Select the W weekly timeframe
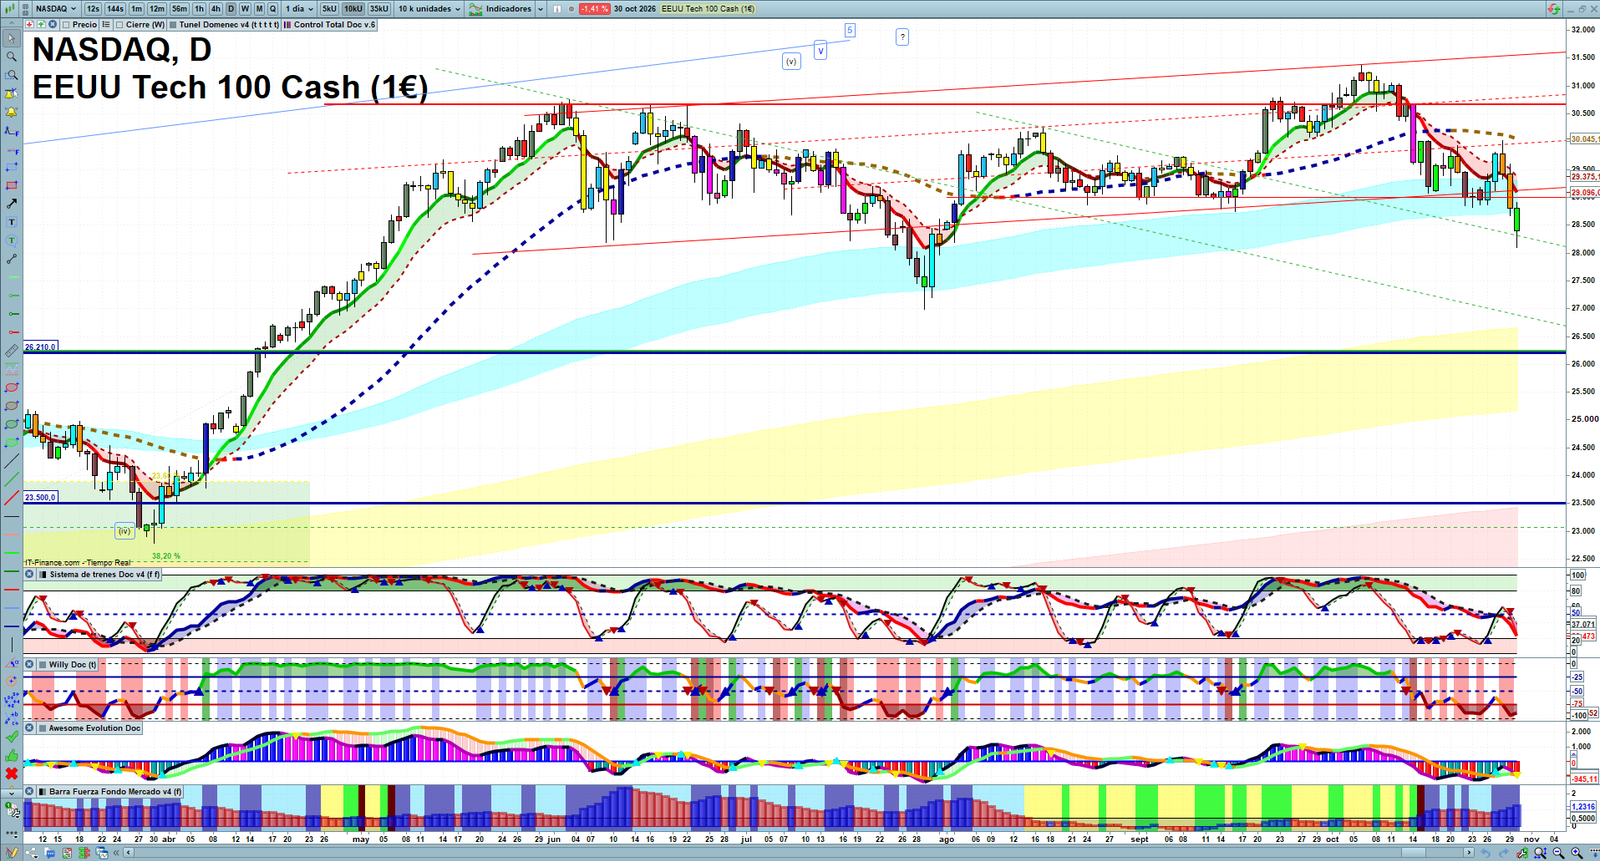 point(245,9)
